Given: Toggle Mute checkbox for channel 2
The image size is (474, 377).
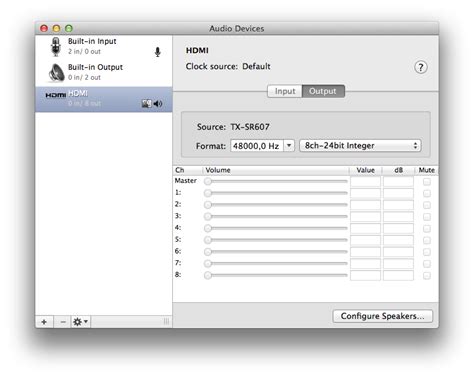Looking at the screenshot, I should (427, 205).
